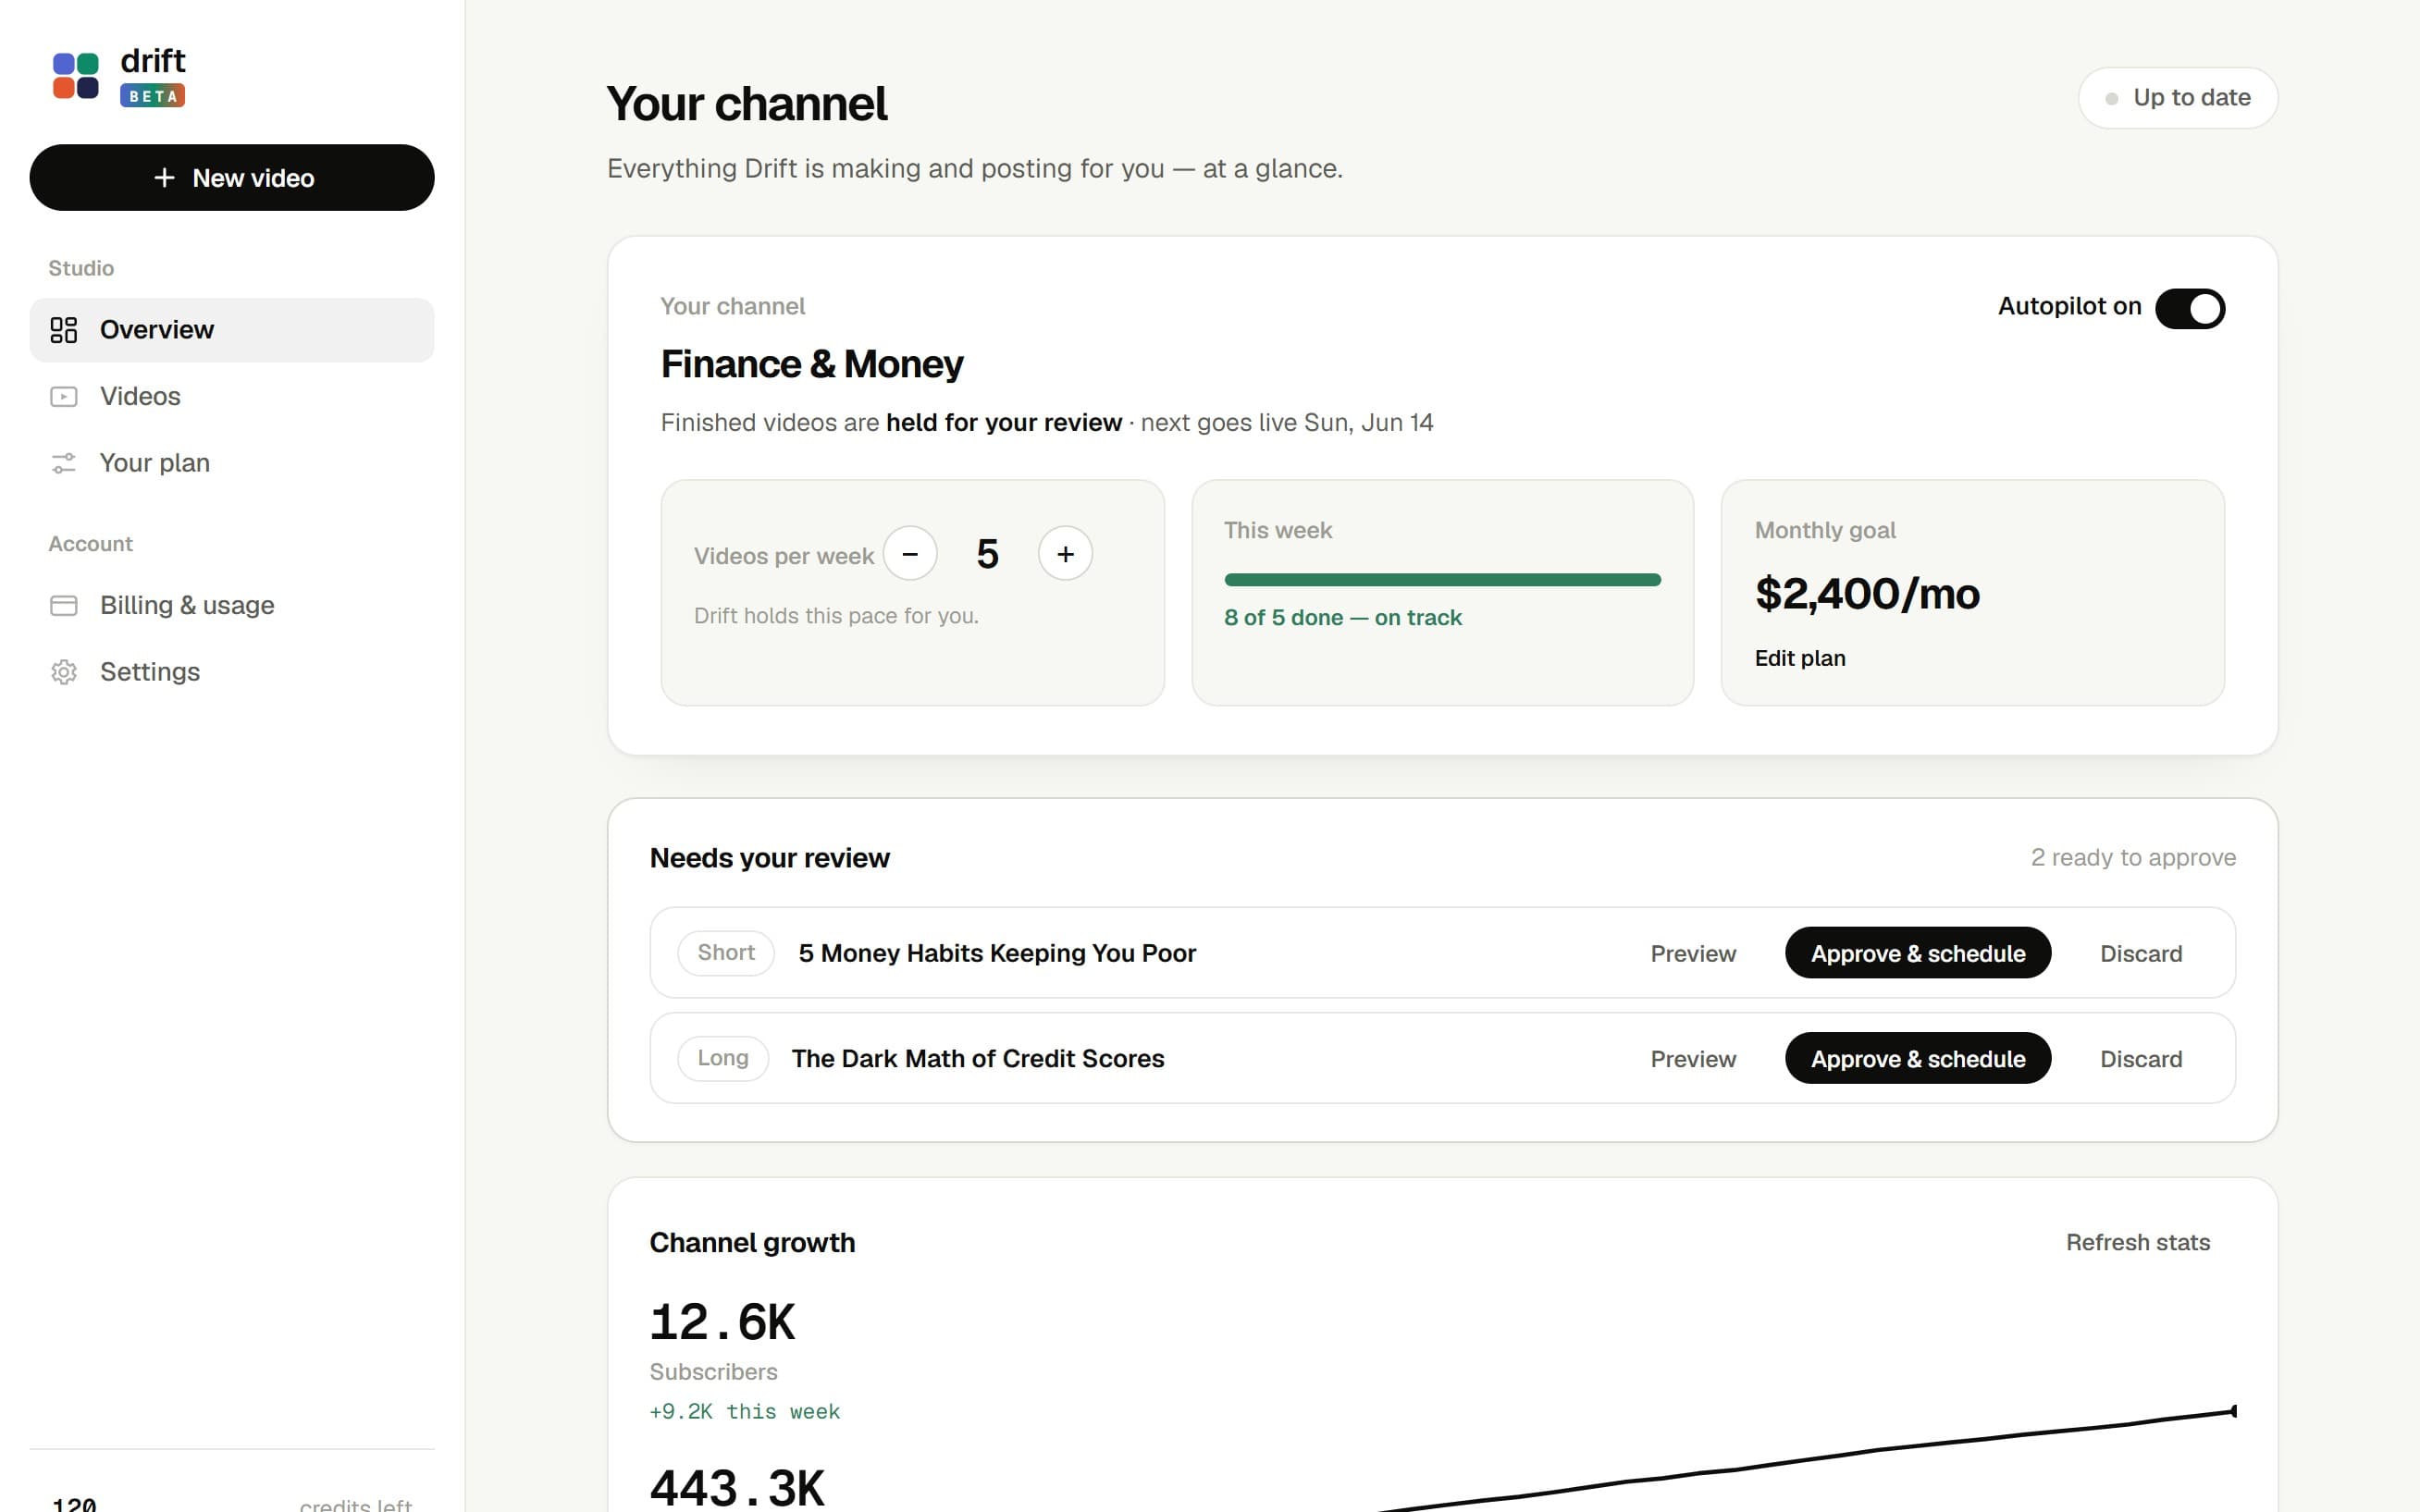The image size is (2420, 1512).
Task: Click the Long tag badge
Action: click(723, 1059)
